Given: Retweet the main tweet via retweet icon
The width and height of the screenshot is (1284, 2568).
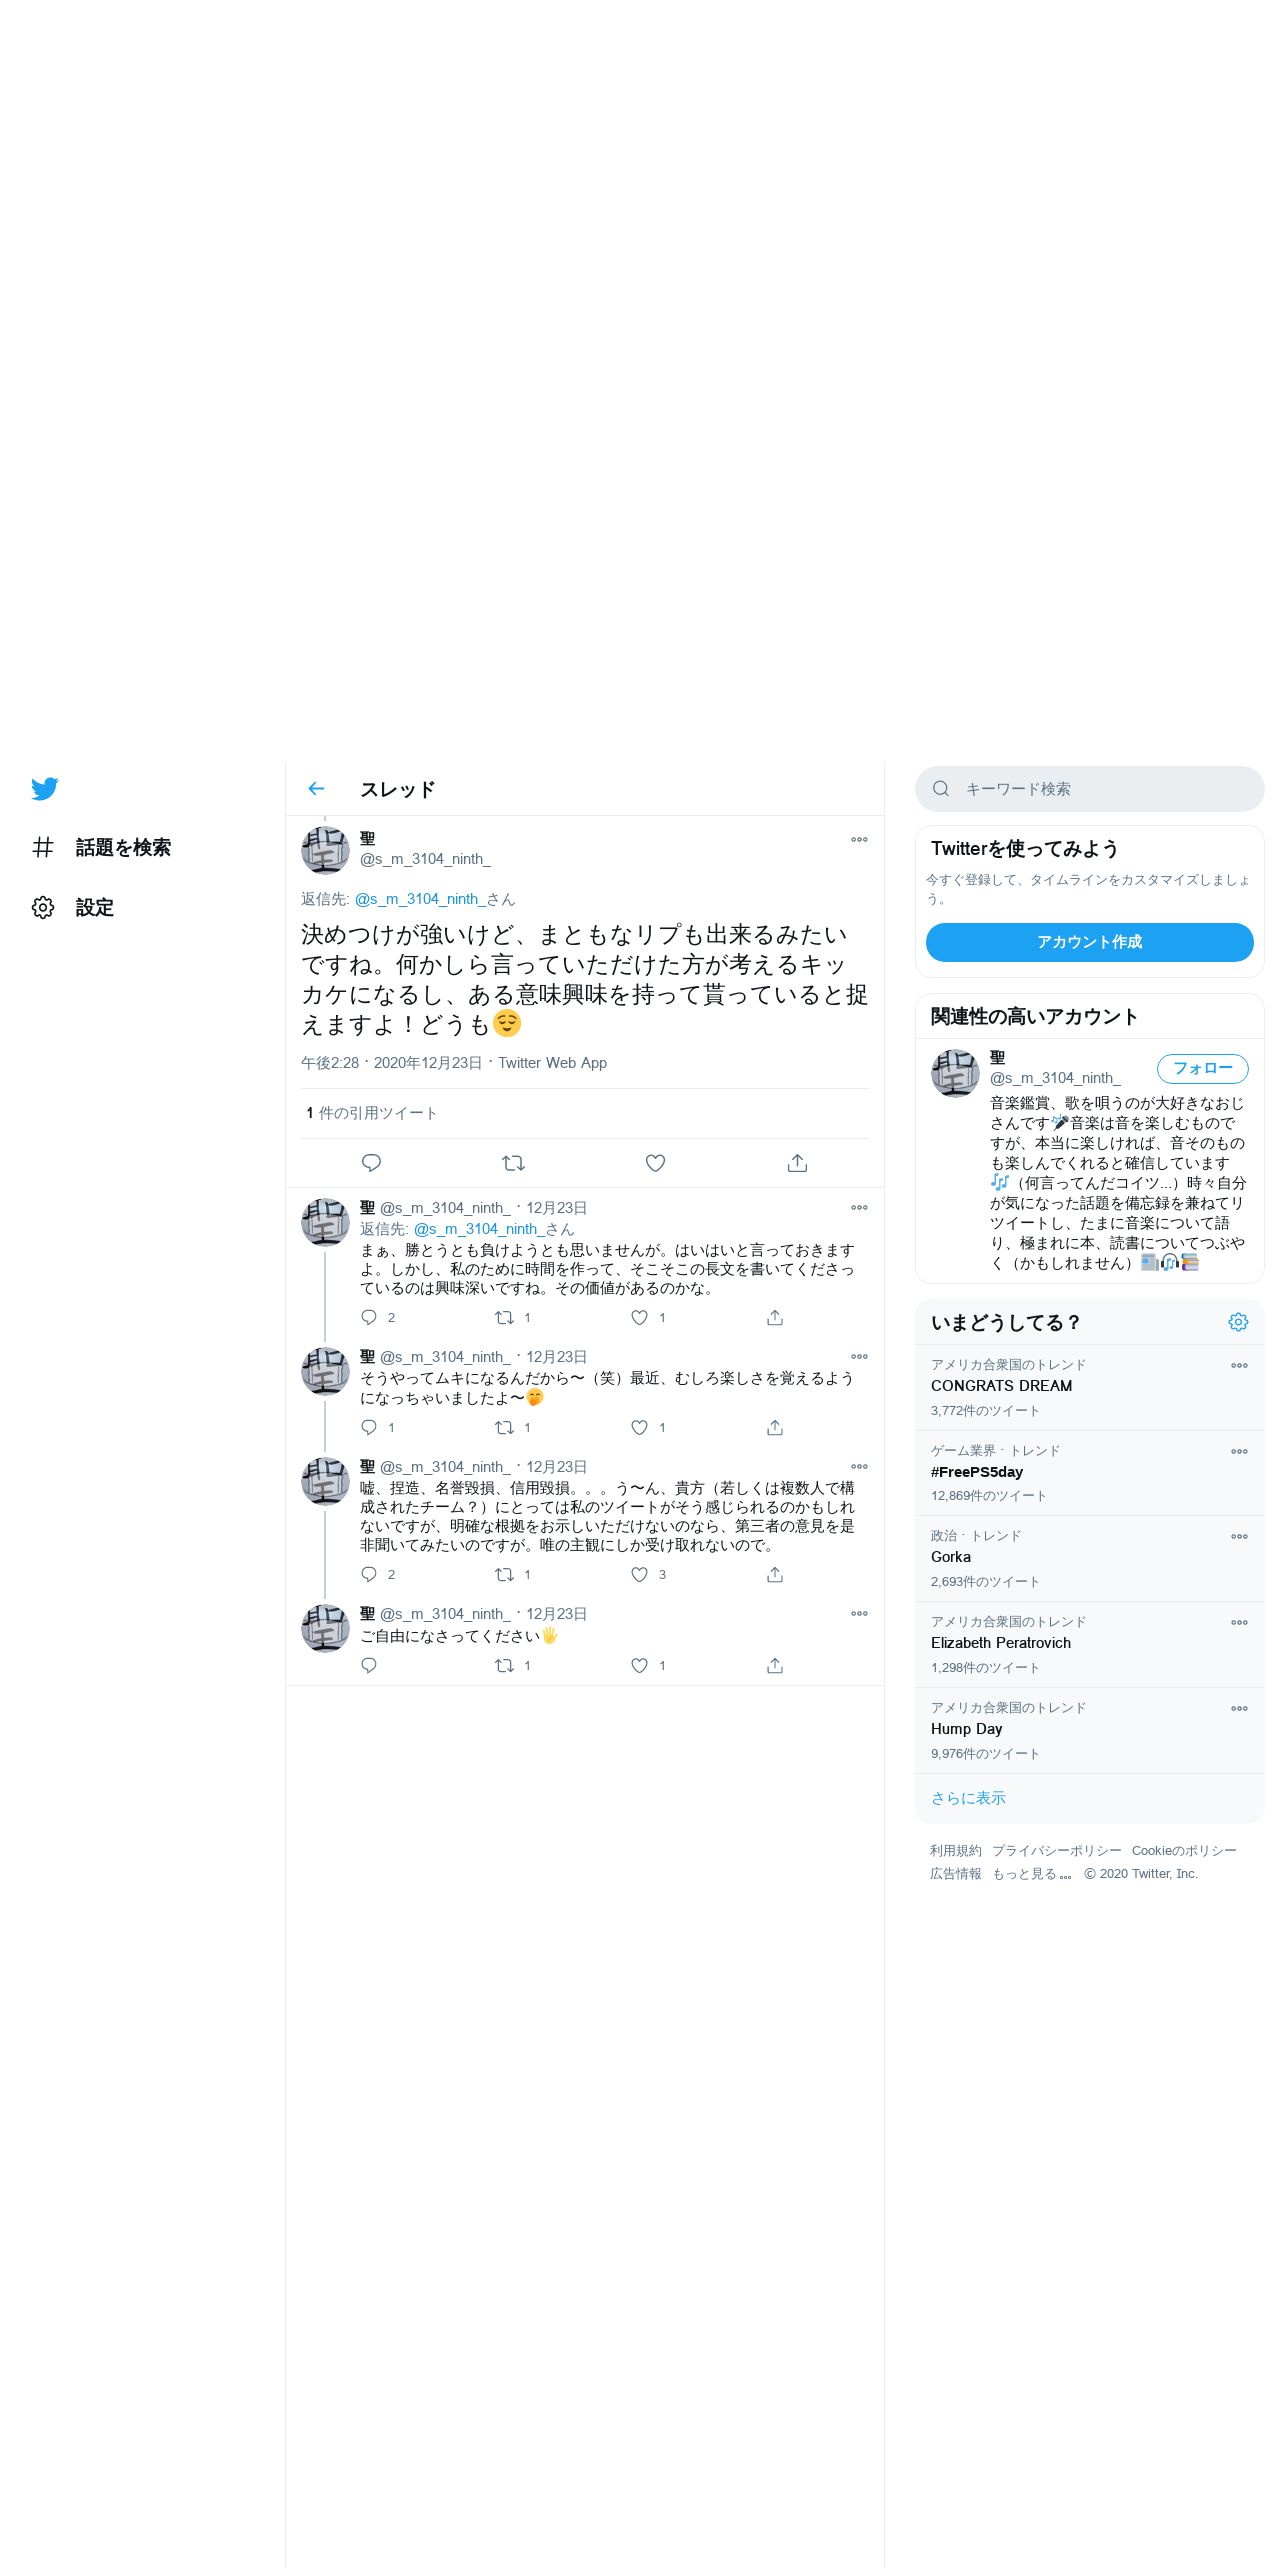Looking at the screenshot, I should pyautogui.click(x=513, y=1163).
